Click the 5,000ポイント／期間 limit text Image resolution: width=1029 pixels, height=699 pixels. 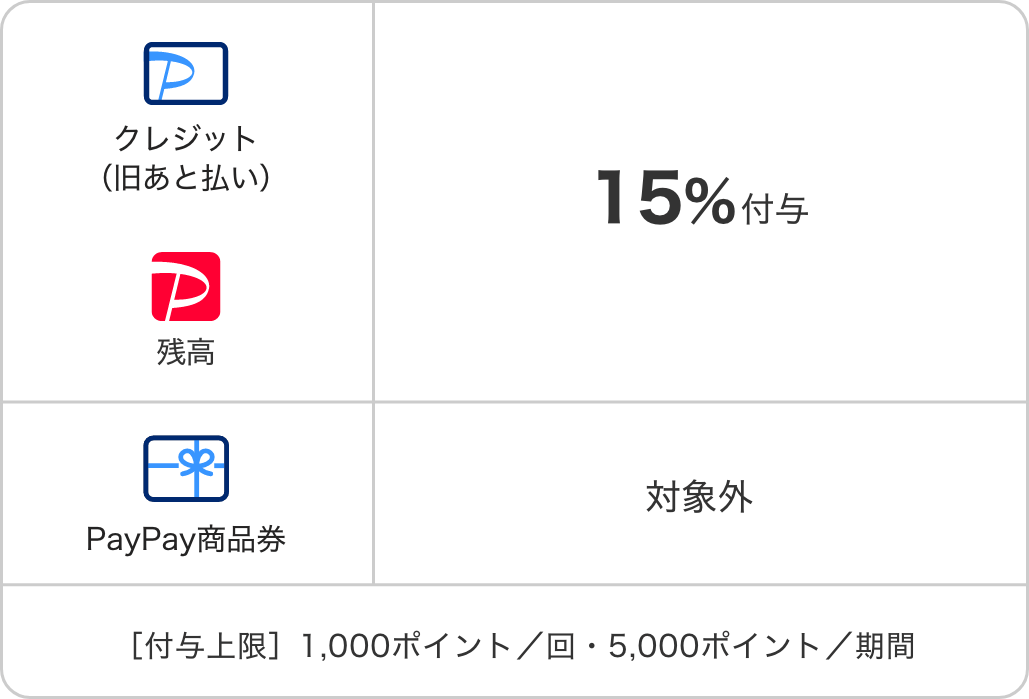[761, 646]
